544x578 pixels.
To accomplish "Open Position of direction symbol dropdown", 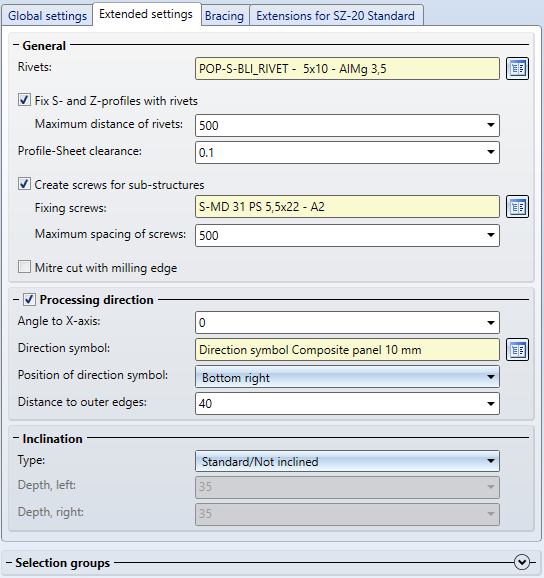I will (x=347, y=377).
